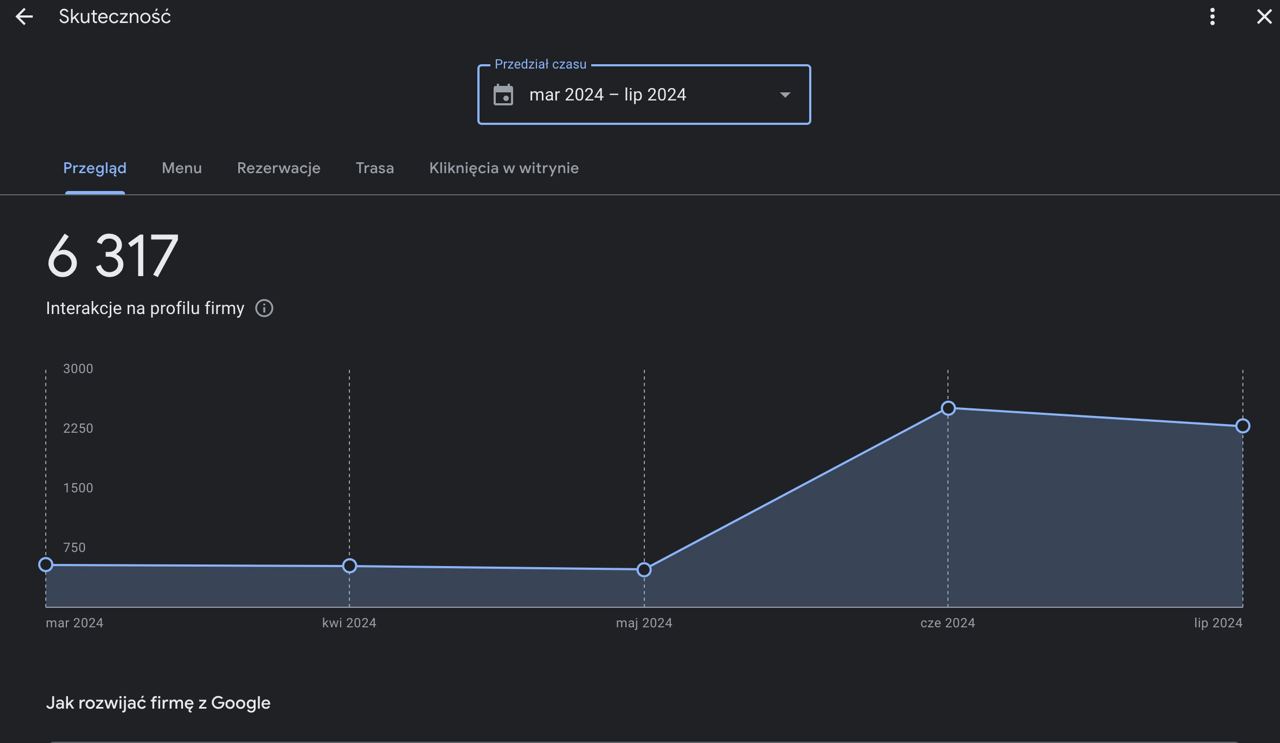The image size is (1280, 743).
Task: Click the 750 y-axis label
Action: [x=75, y=548]
